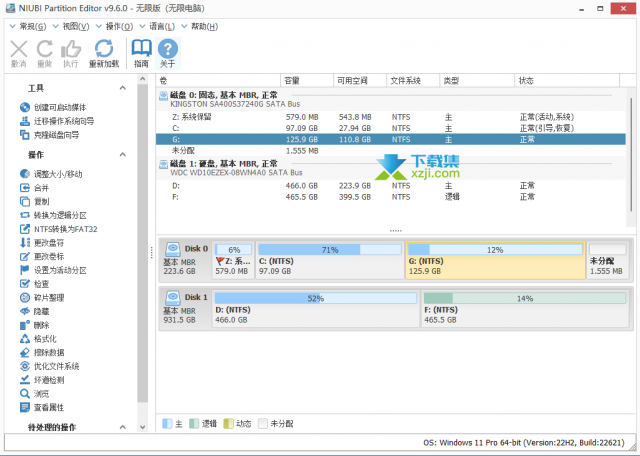The width and height of the screenshot is (640, 456).
Task: Open the 克隆磁盘向导 sidebar tool
Action: pyautogui.click(x=49, y=135)
